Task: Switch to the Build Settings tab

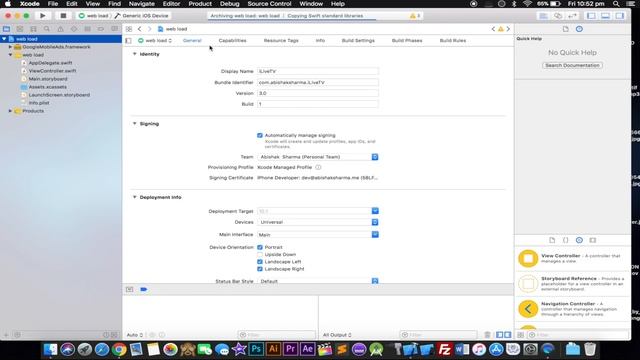Action: [358, 40]
